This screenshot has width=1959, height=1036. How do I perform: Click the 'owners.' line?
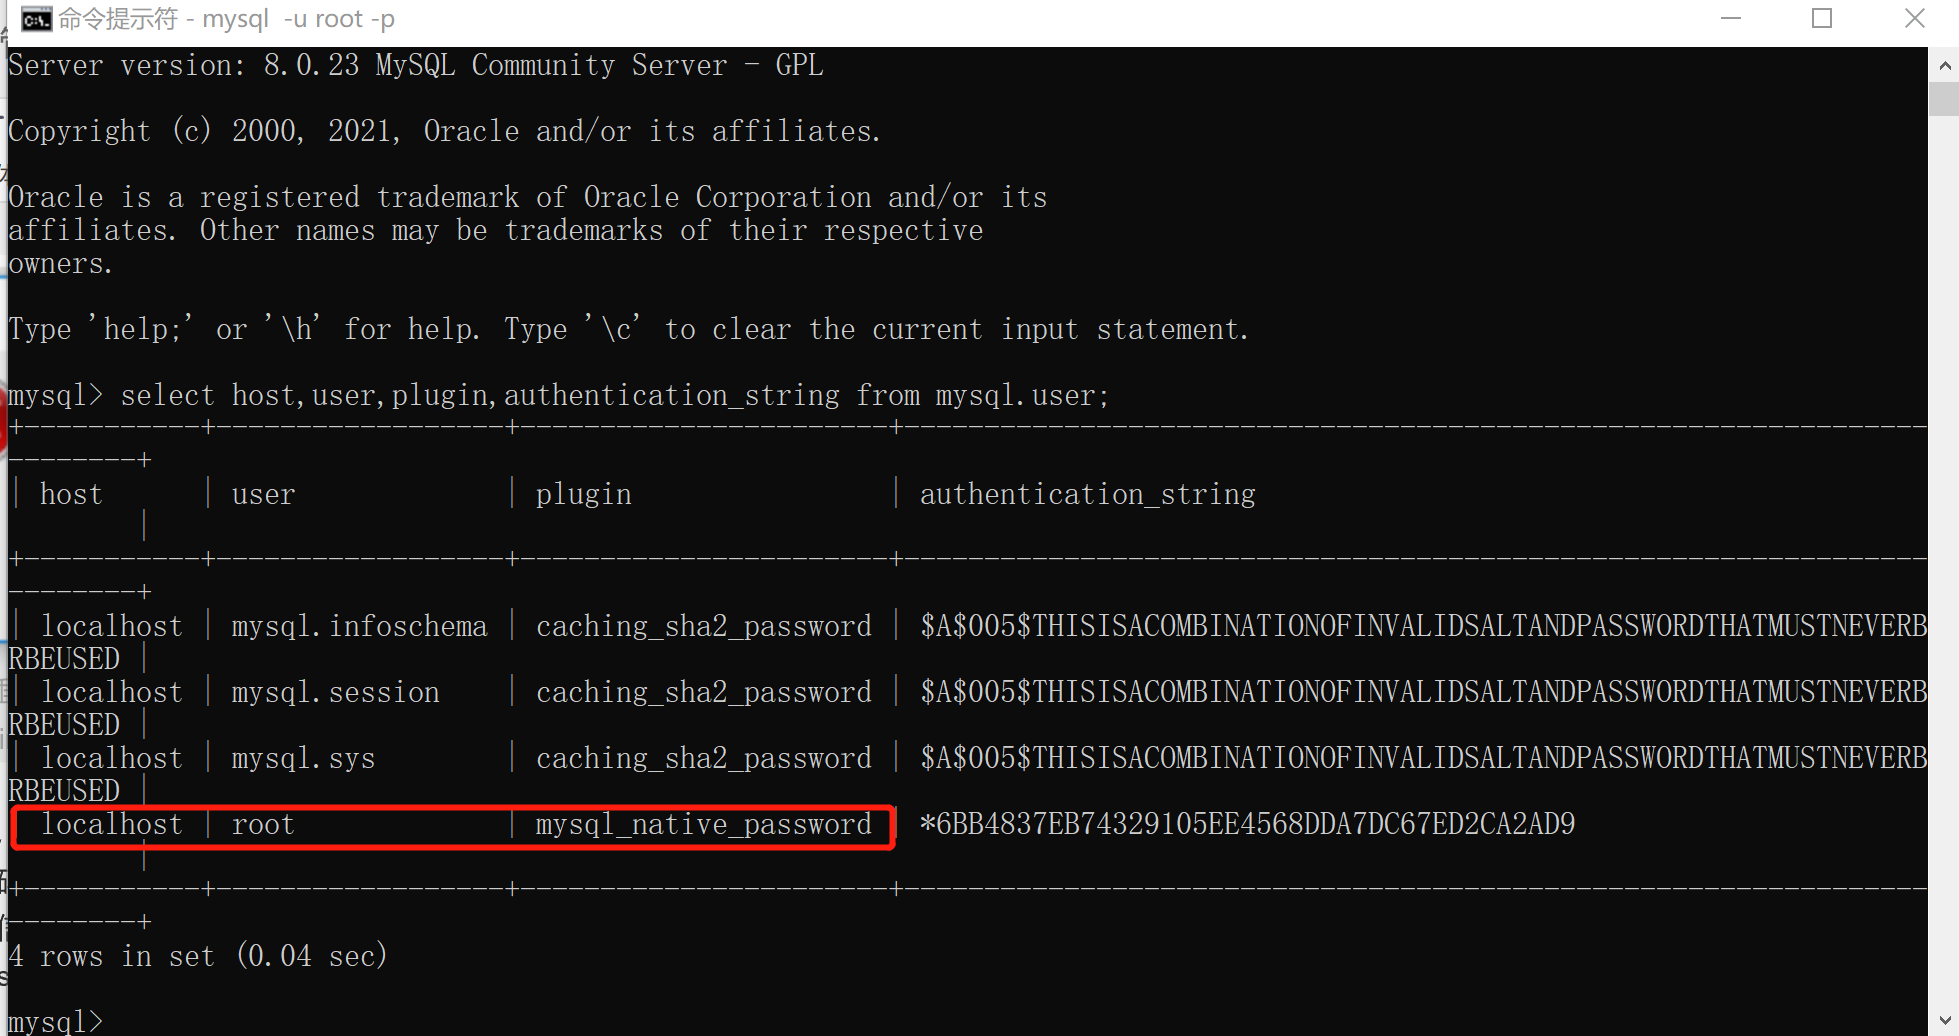click(60, 264)
